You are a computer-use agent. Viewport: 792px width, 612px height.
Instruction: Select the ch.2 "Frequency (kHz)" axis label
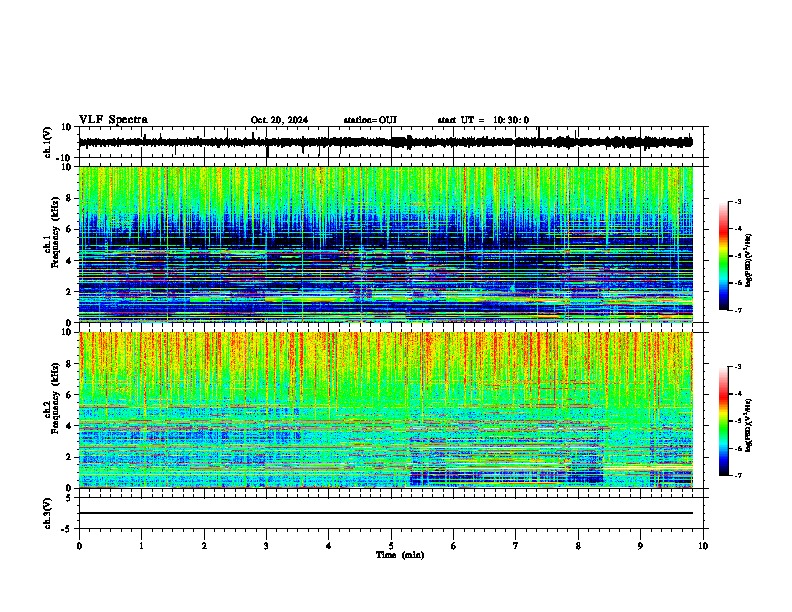[x=55, y=397]
